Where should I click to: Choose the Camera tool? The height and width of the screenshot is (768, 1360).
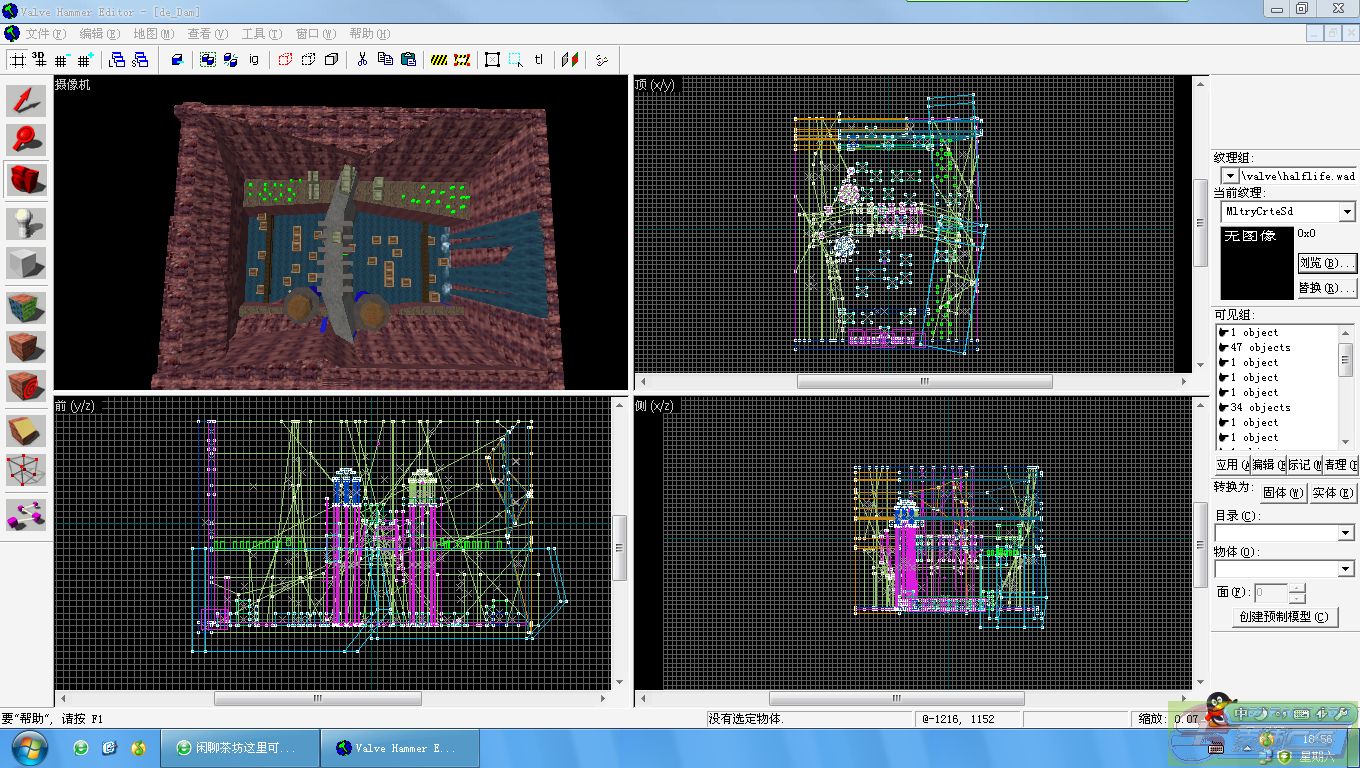(x=27, y=180)
